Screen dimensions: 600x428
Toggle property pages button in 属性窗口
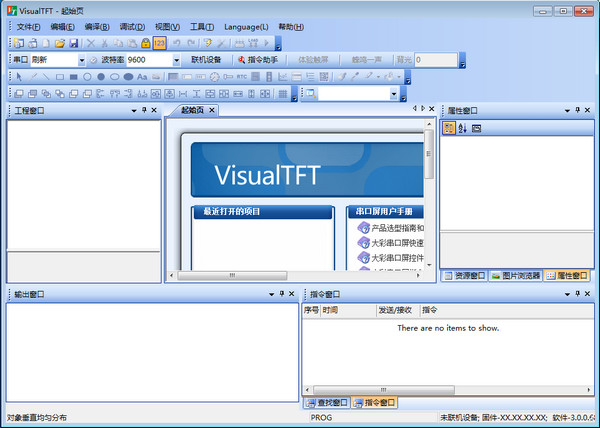(476, 128)
